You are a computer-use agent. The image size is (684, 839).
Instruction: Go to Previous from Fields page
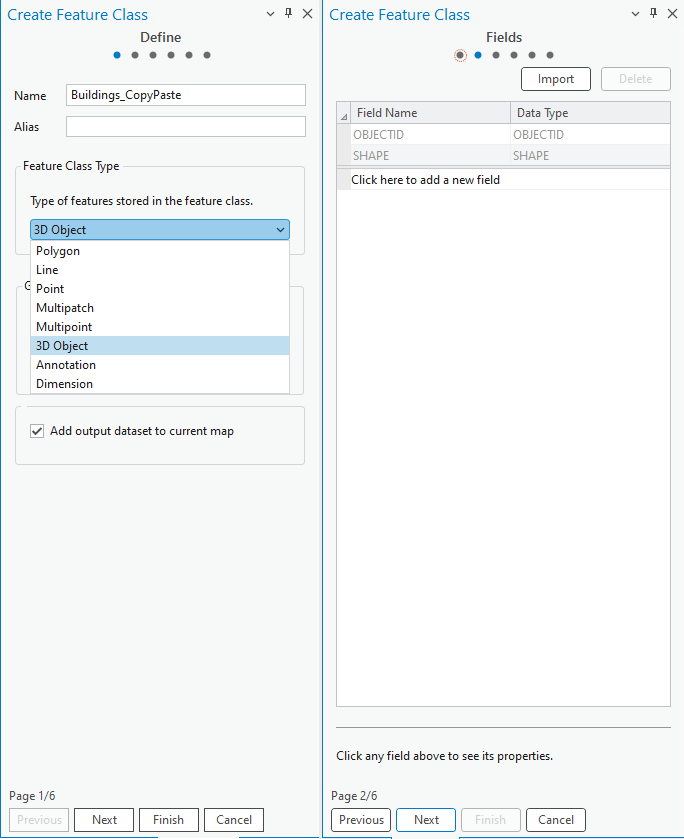click(x=361, y=820)
